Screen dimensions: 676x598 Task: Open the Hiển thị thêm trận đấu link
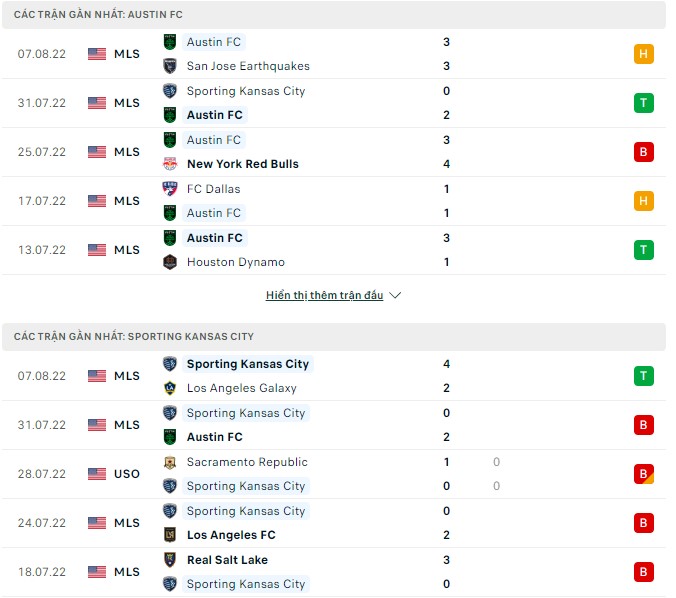pos(324,296)
